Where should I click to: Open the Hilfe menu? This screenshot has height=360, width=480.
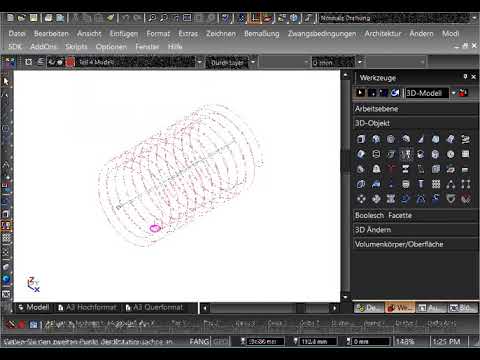pyautogui.click(x=175, y=47)
